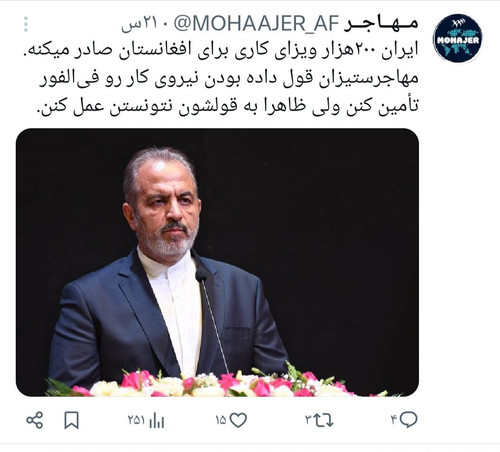
Task: Click the retweet count ۳
Action: (308, 420)
